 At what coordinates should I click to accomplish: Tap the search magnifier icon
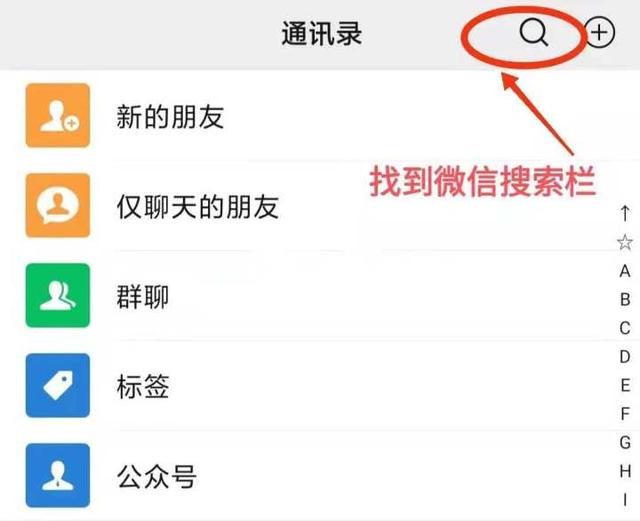pos(534,33)
